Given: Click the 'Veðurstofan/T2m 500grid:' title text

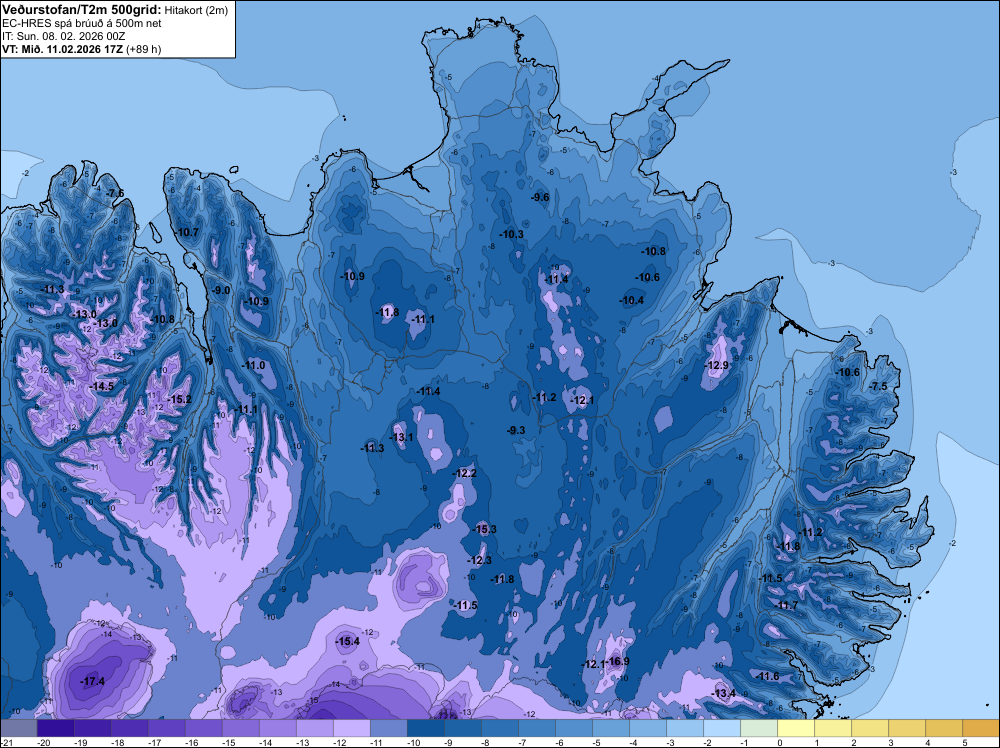Looking at the screenshot, I should tap(82, 9).
